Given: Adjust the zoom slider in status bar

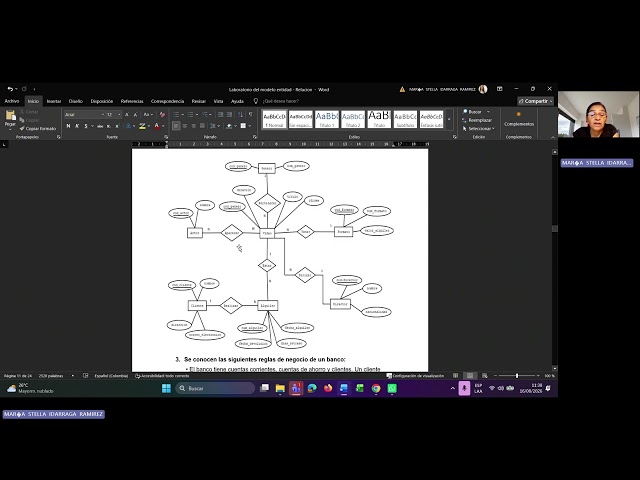Looking at the screenshot, I should [x=517, y=376].
